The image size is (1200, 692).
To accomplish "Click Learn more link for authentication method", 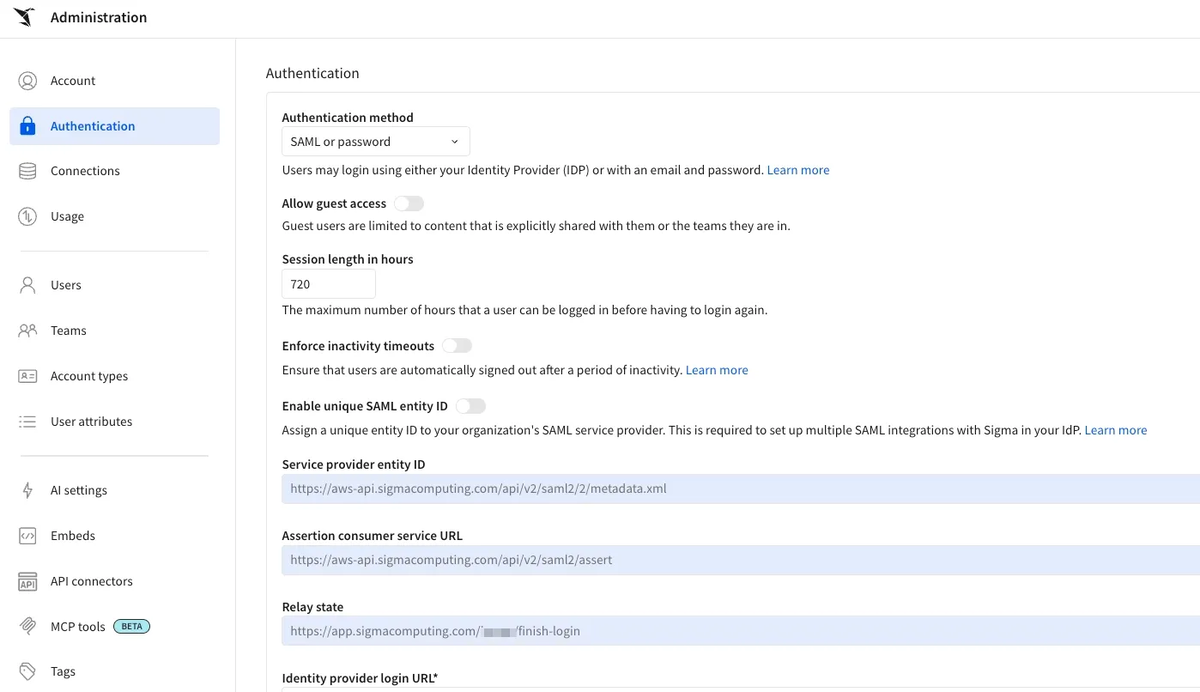I will coord(798,170).
